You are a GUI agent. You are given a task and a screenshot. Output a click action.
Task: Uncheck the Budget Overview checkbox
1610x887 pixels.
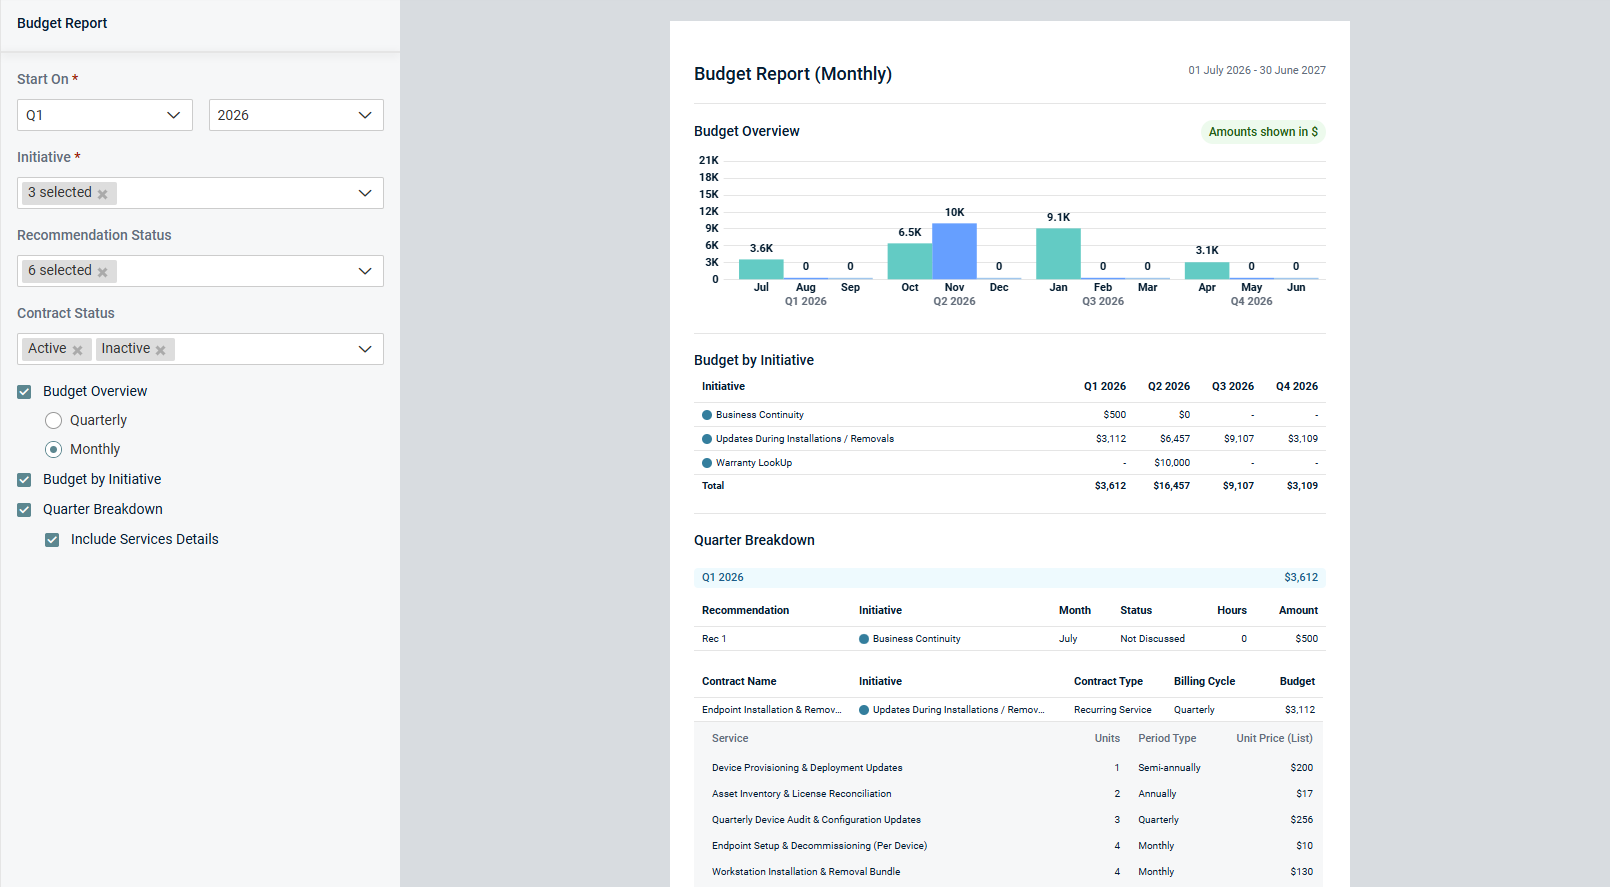(24, 392)
